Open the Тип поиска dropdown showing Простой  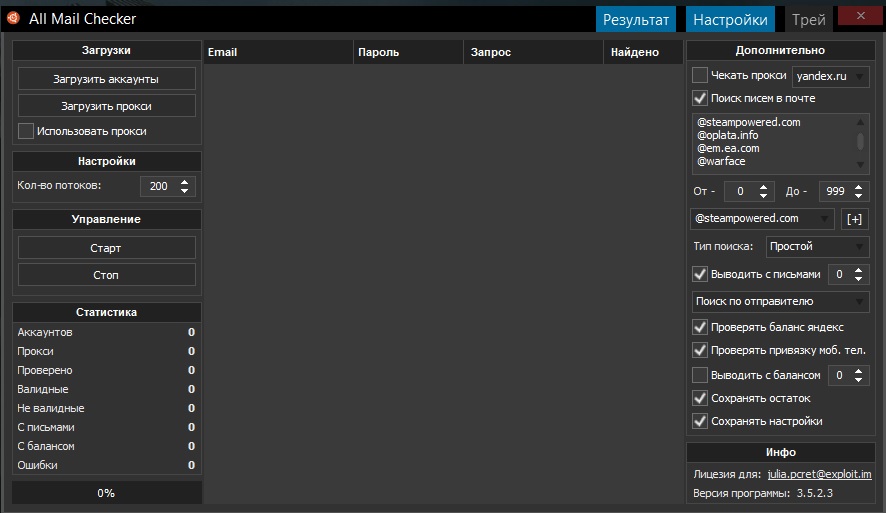click(817, 246)
